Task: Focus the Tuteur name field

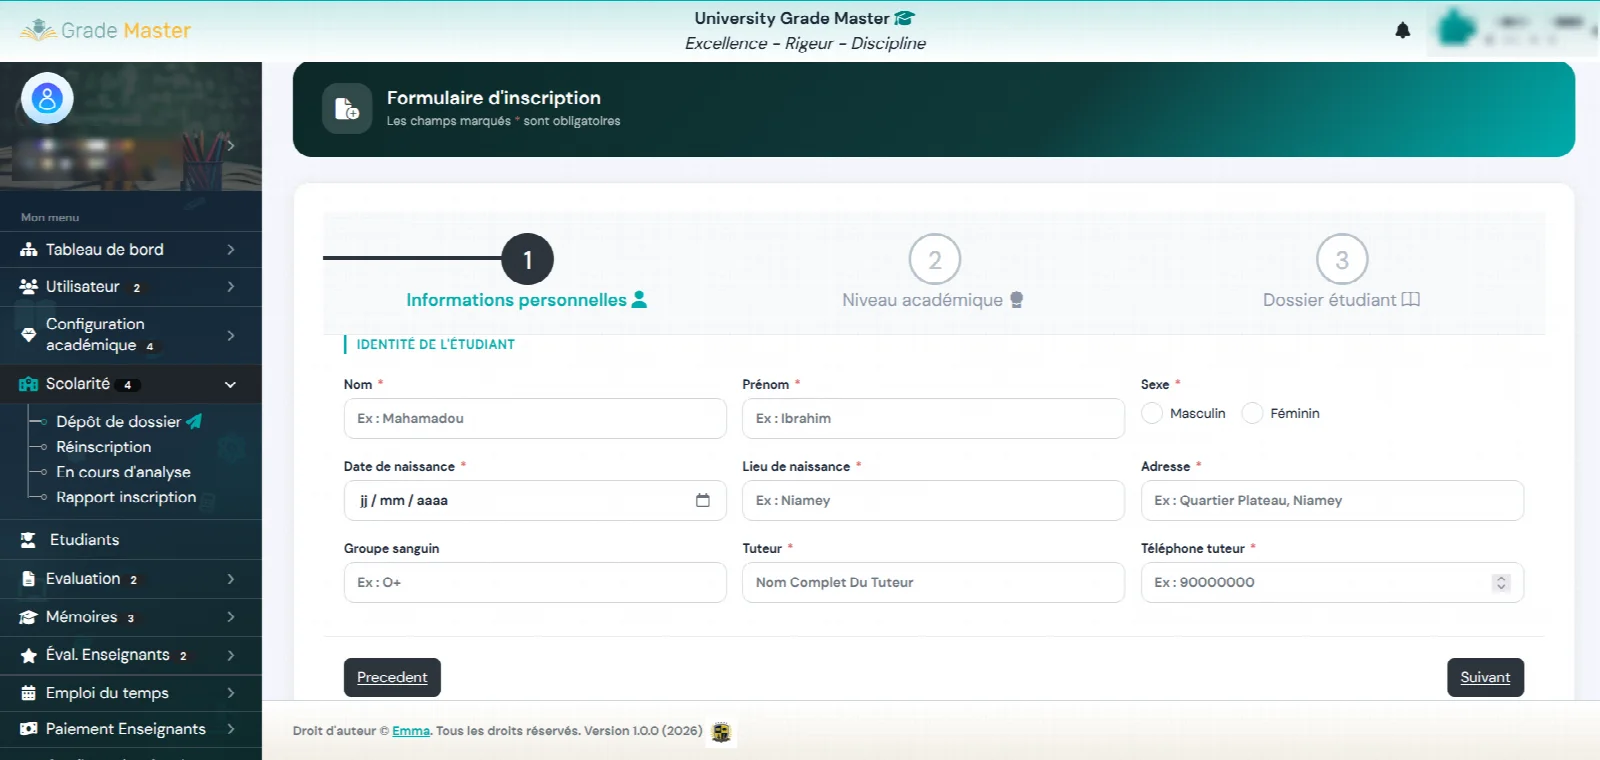Action: click(933, 582)
